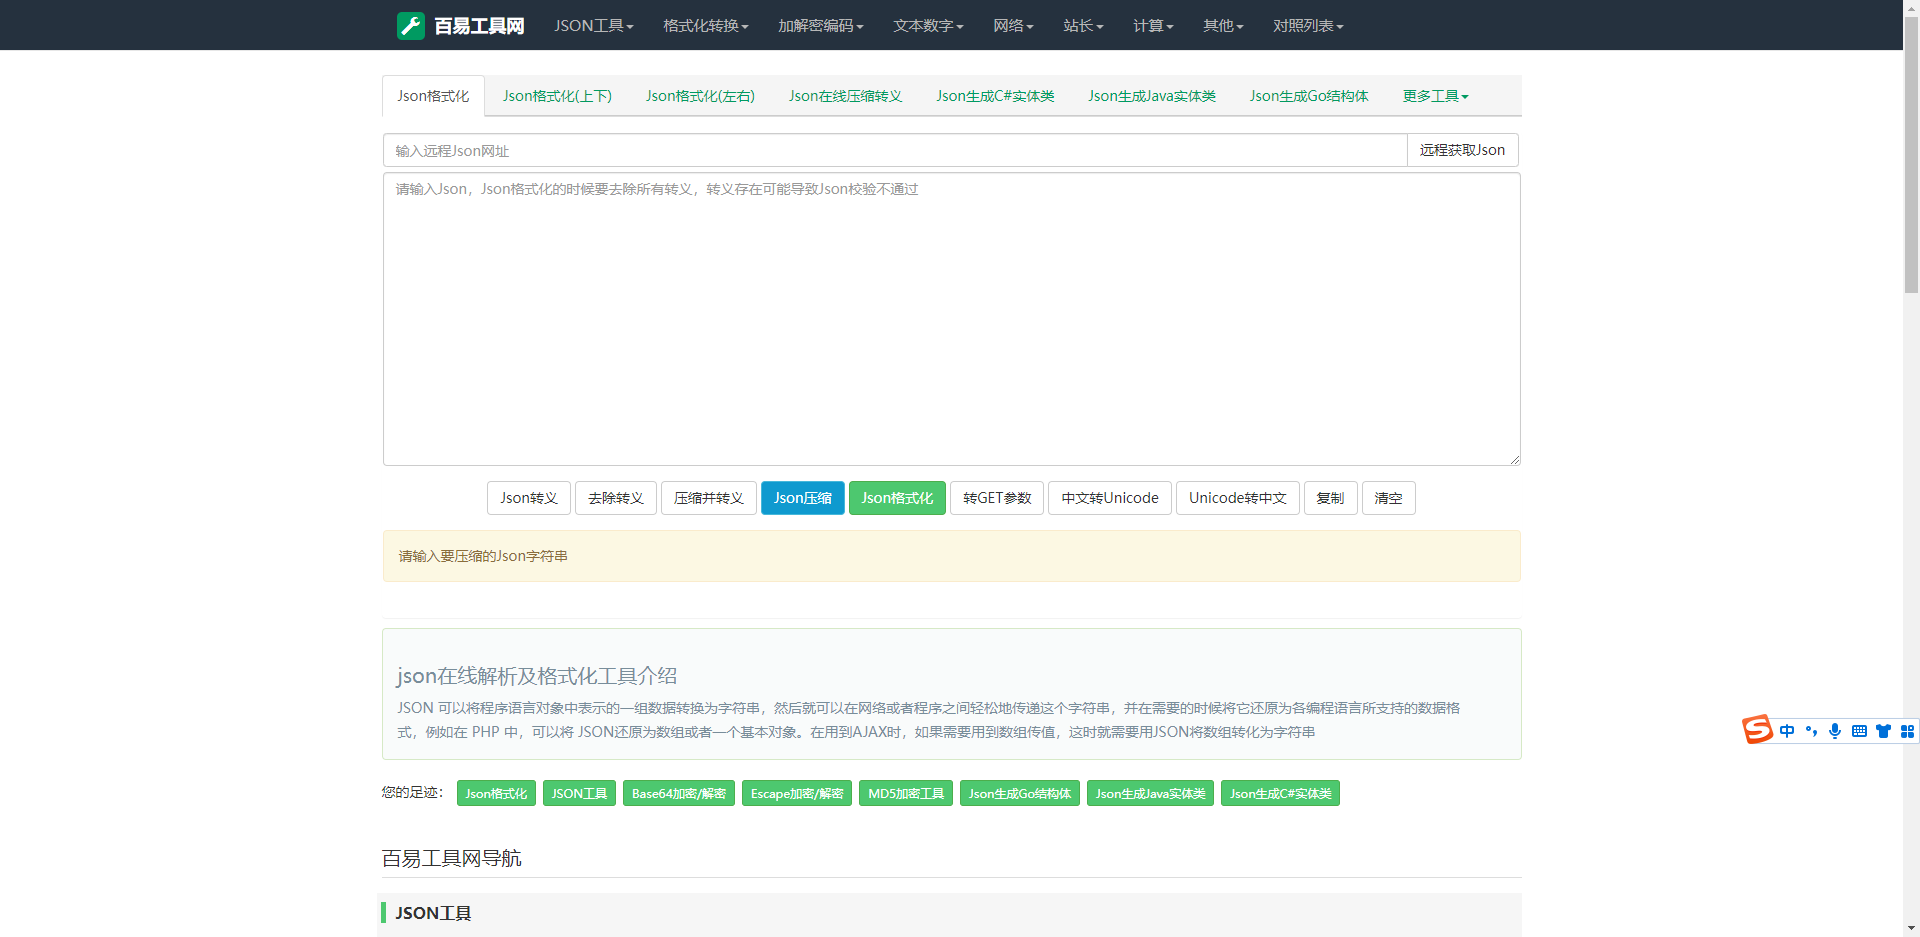
Task: Click the wrench logo icon of 百易工具网
Action: tap(410, 26)
